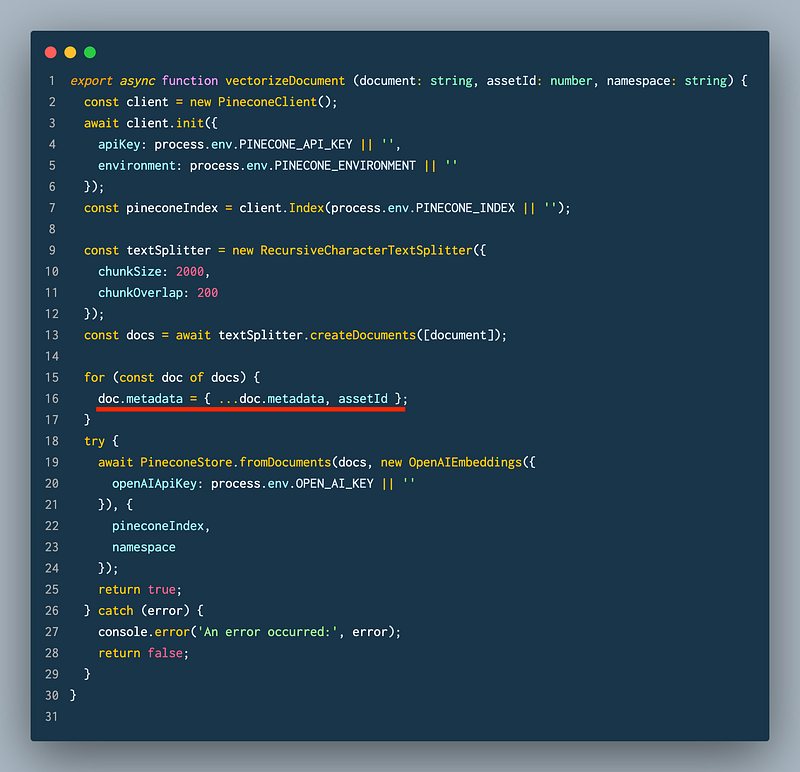Click 'PINECONE_INDEX' on line 7
Viewport: 800px width, 772px height.
tap(465, 208)
